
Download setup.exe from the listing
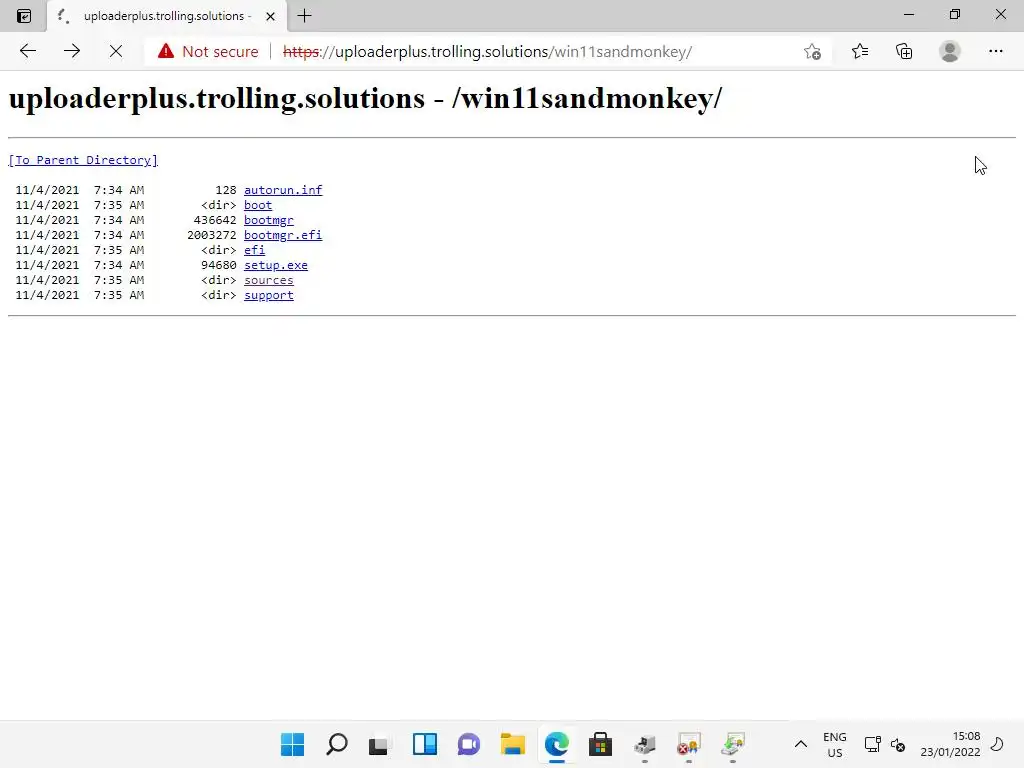coord(276,265)
